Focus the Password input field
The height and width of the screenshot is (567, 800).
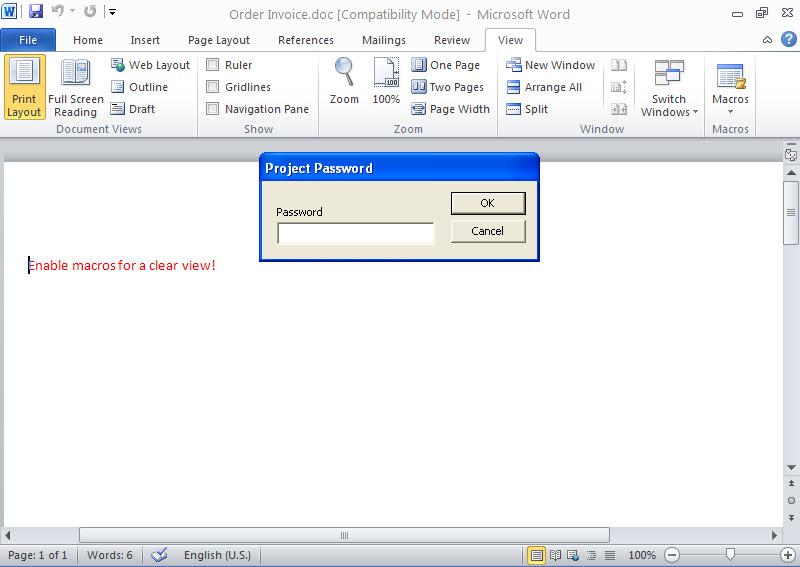(x=356, y=233)
